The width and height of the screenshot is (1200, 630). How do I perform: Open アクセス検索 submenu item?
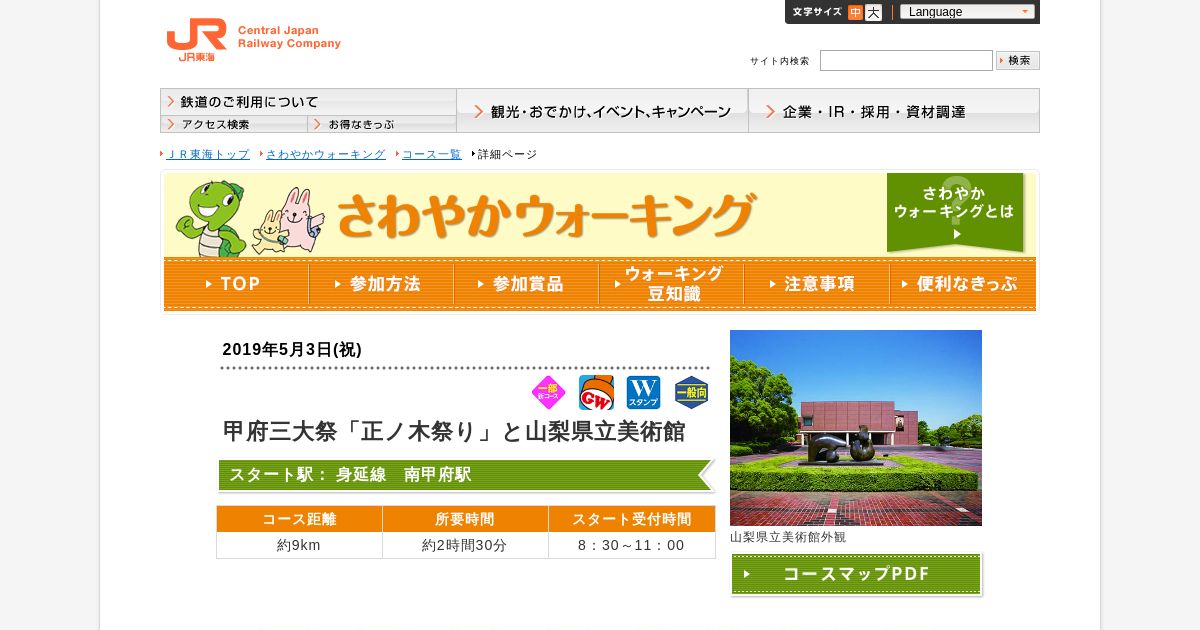234,124
